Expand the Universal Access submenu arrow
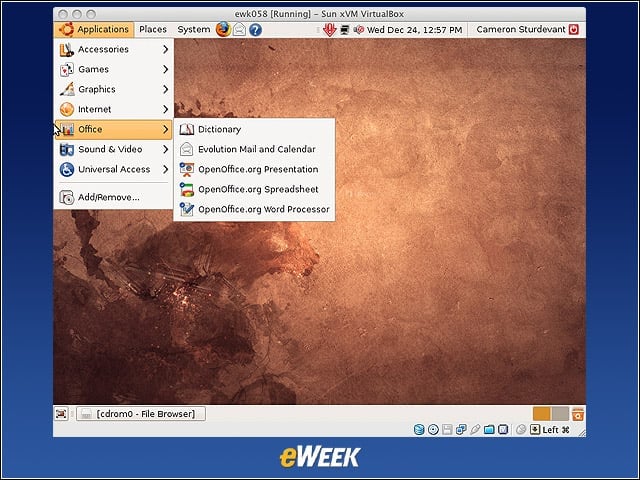Image resolution: width=640 pixels, height=480 pixels. (165, 169)
